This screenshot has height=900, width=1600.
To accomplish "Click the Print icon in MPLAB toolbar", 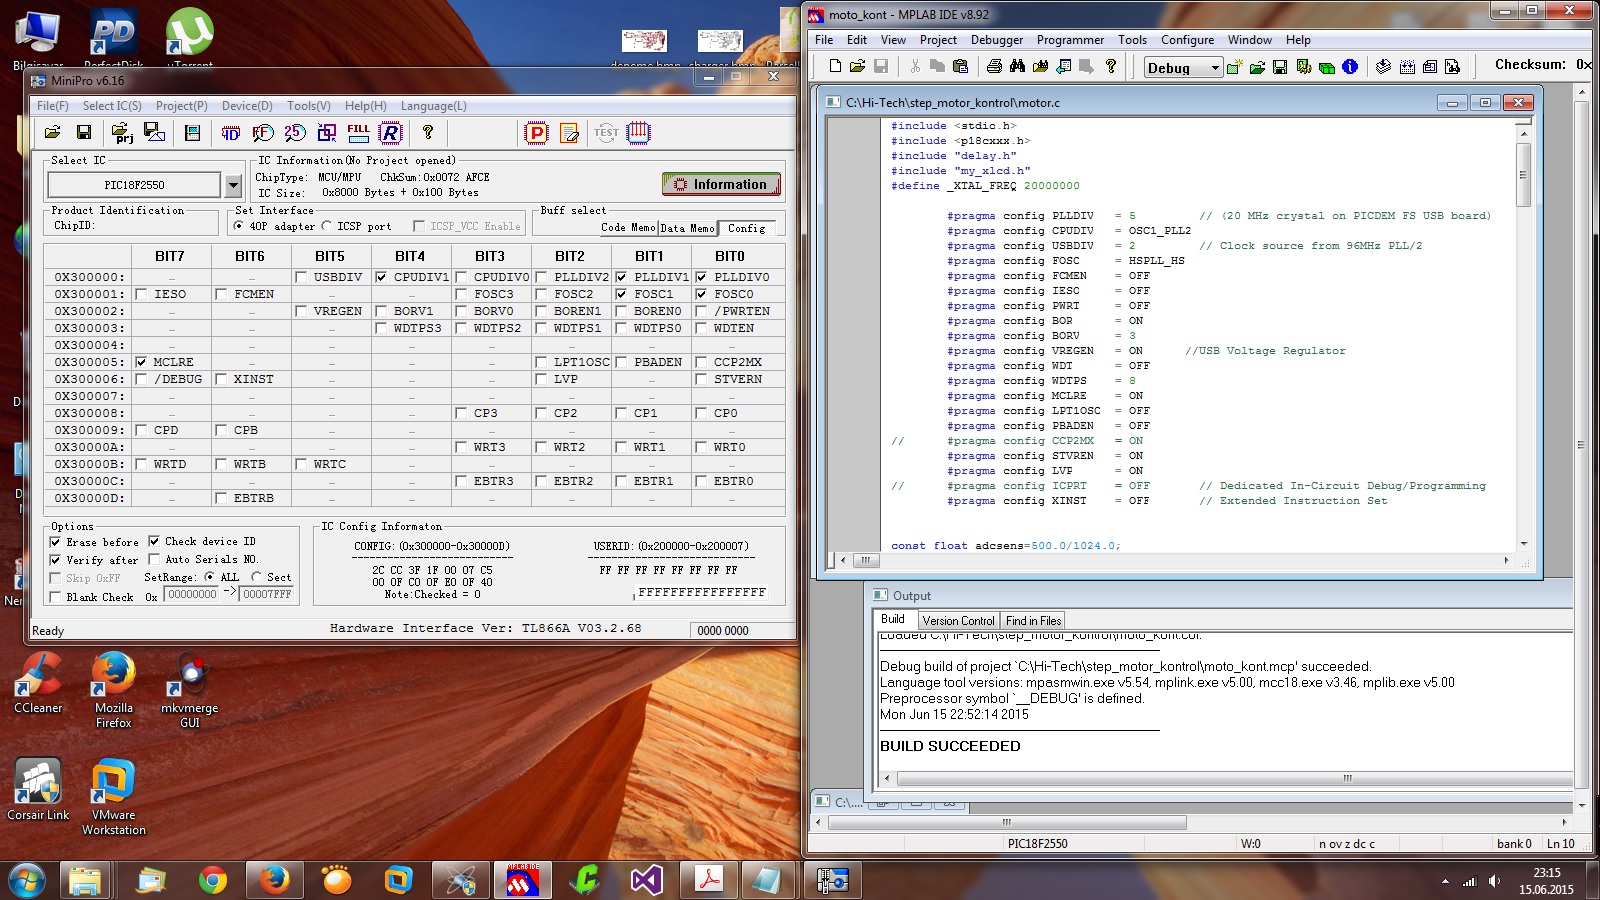I will pyautogui.click(x=994, y=66).
